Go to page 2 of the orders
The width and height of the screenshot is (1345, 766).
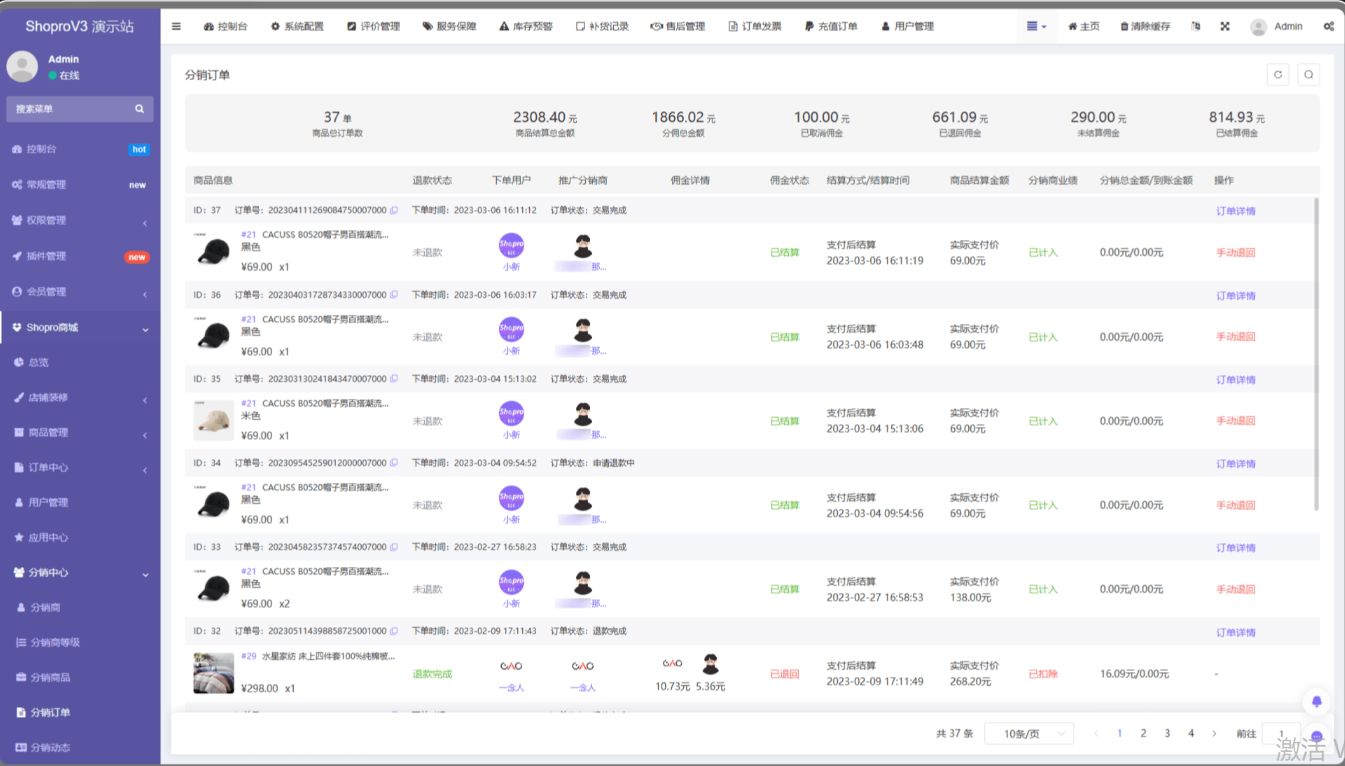[1143, 733]
